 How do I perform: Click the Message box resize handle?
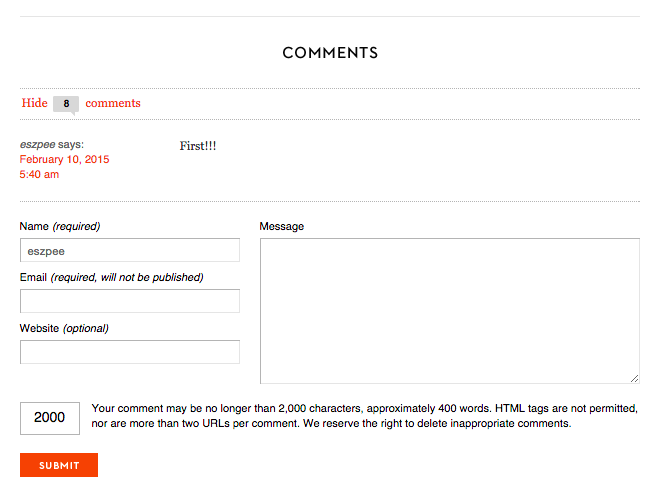(x=634, y=378)
